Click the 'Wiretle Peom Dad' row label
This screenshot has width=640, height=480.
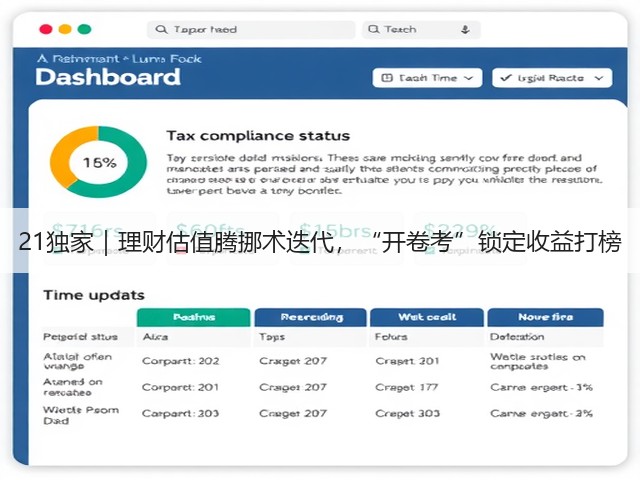click(x=81, y=415)
